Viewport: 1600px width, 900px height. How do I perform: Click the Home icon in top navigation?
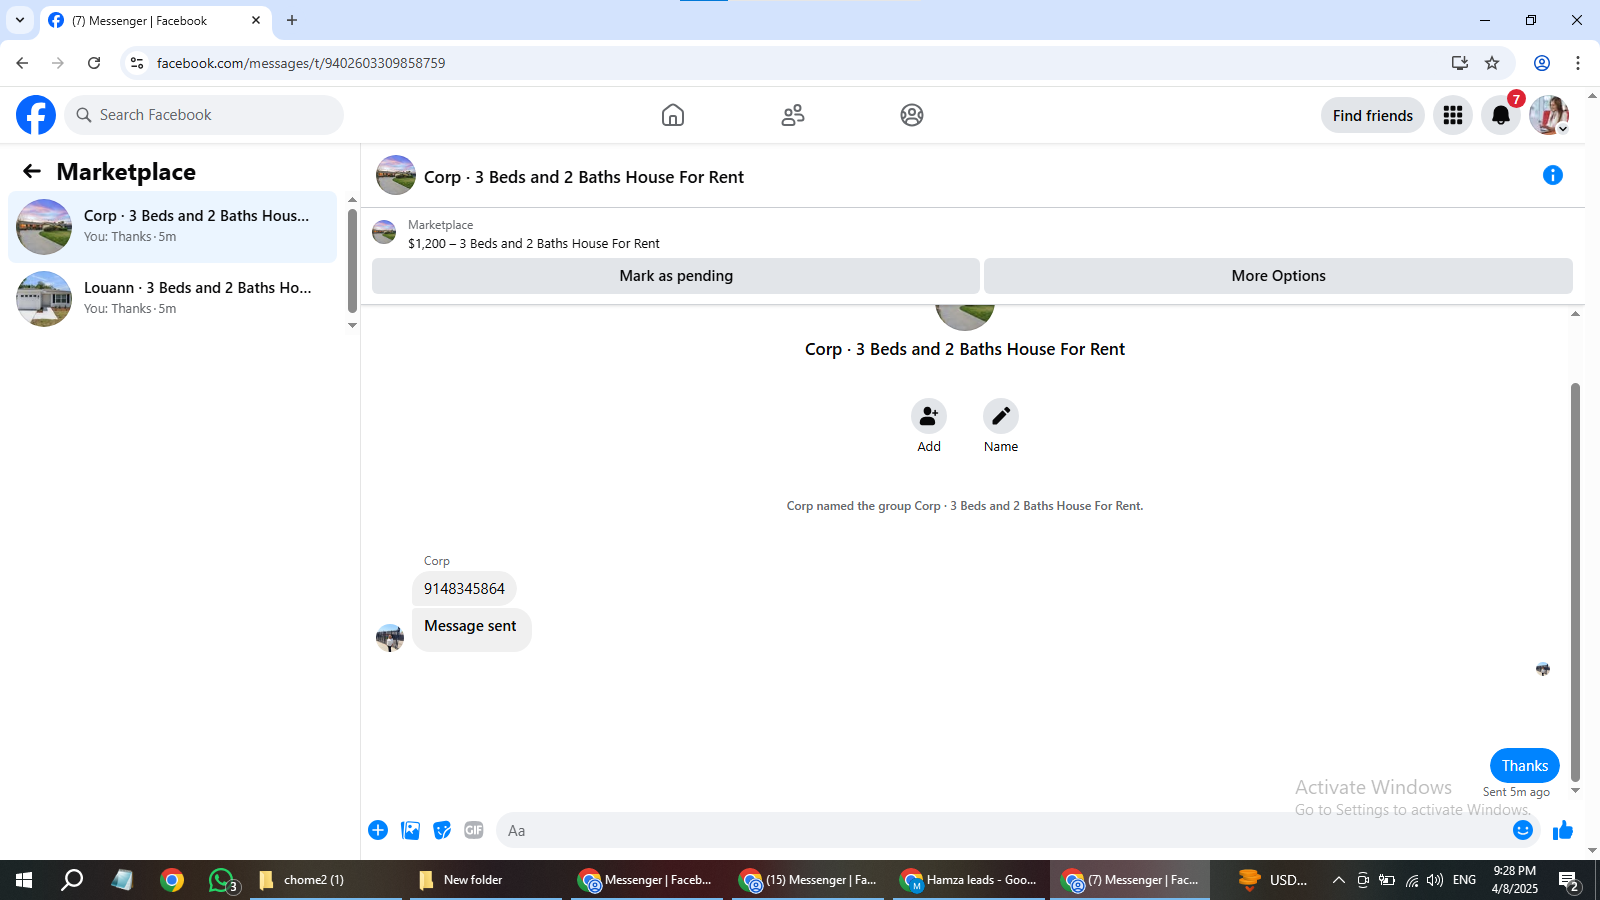[x=673, y=115]
